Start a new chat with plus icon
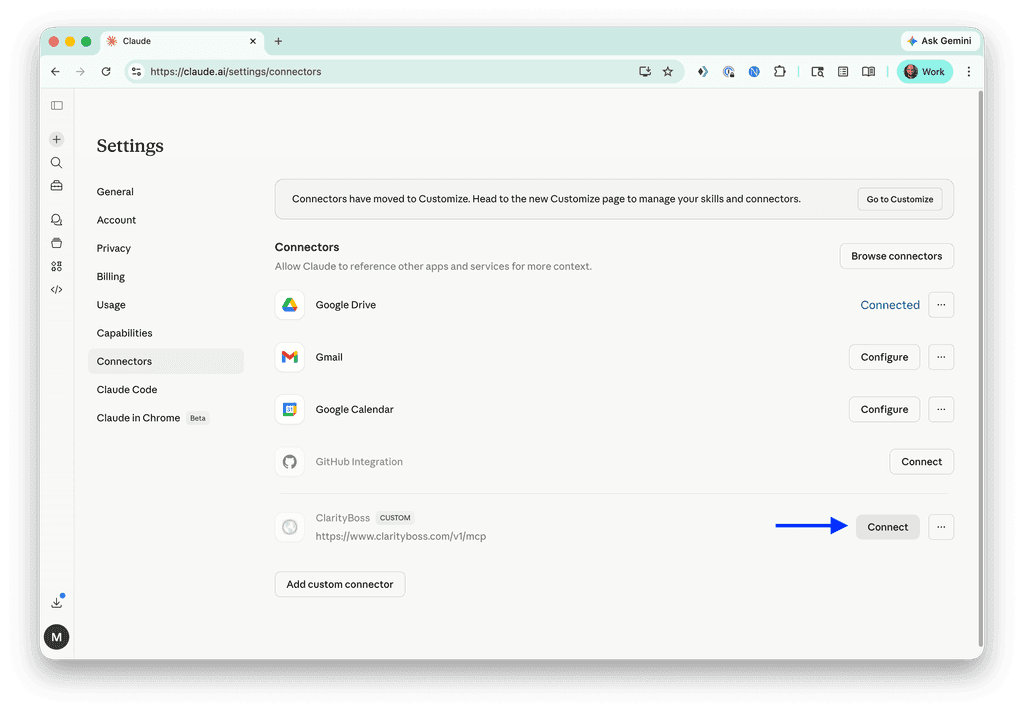Viewport: 1024px width, 712px height. pos(57,139)
